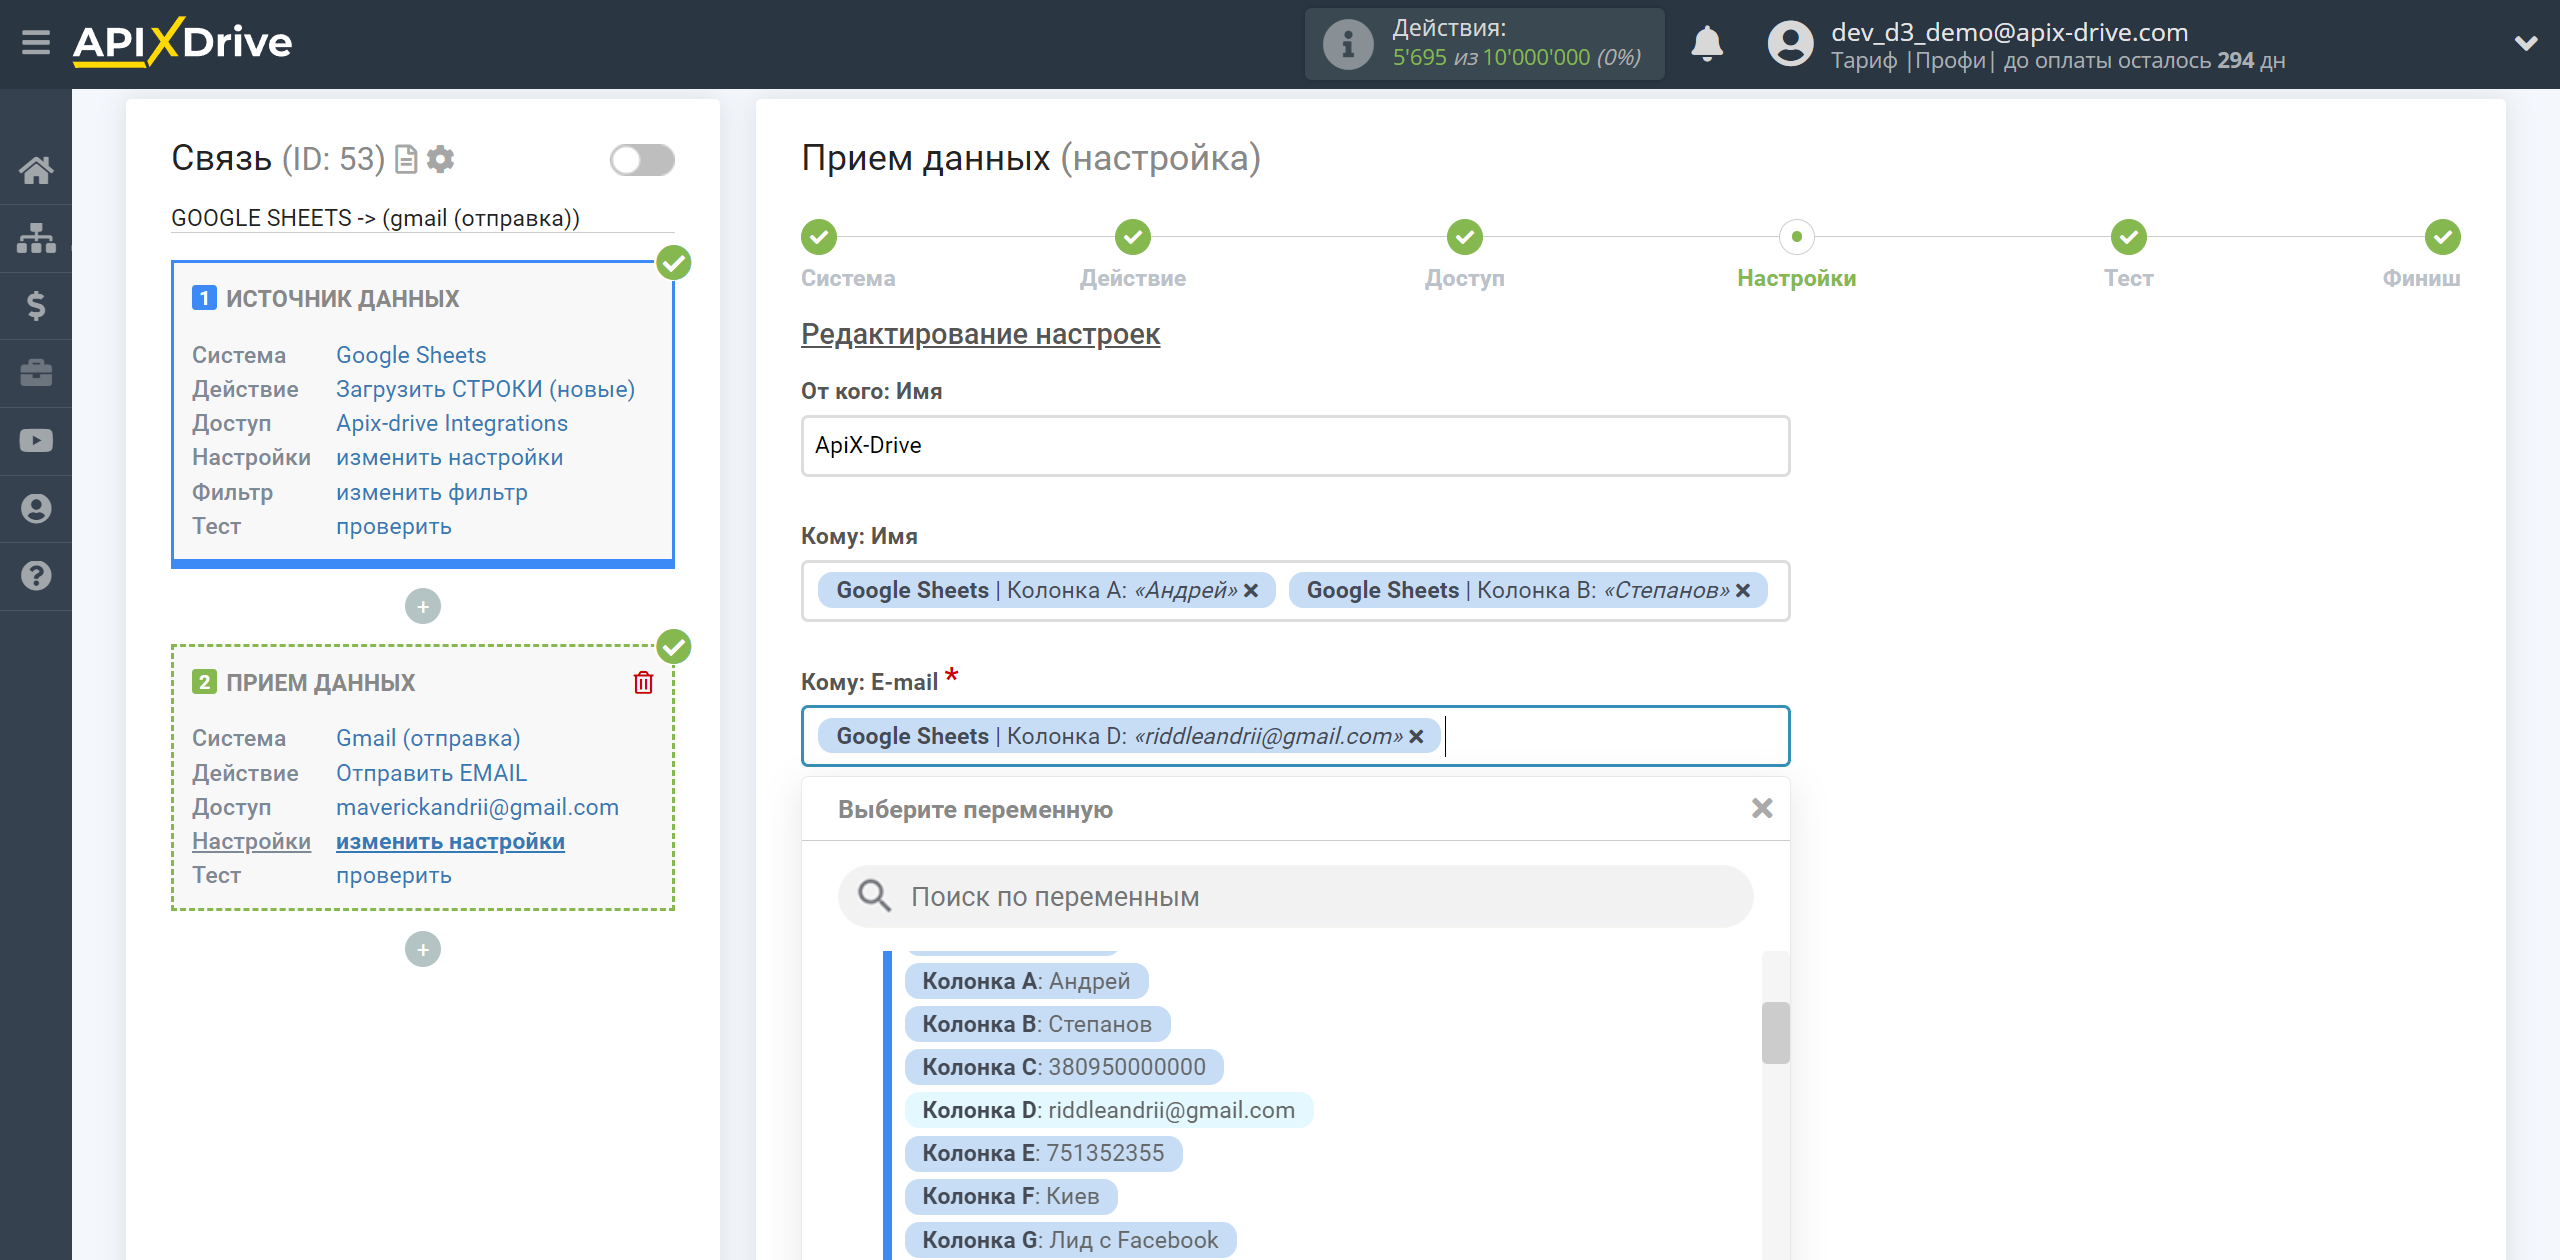Viewport: 2560px width, 1260px height.
Task: Click the actions counter 5'695 из 10'000'000
Action: coord(1516,58)
